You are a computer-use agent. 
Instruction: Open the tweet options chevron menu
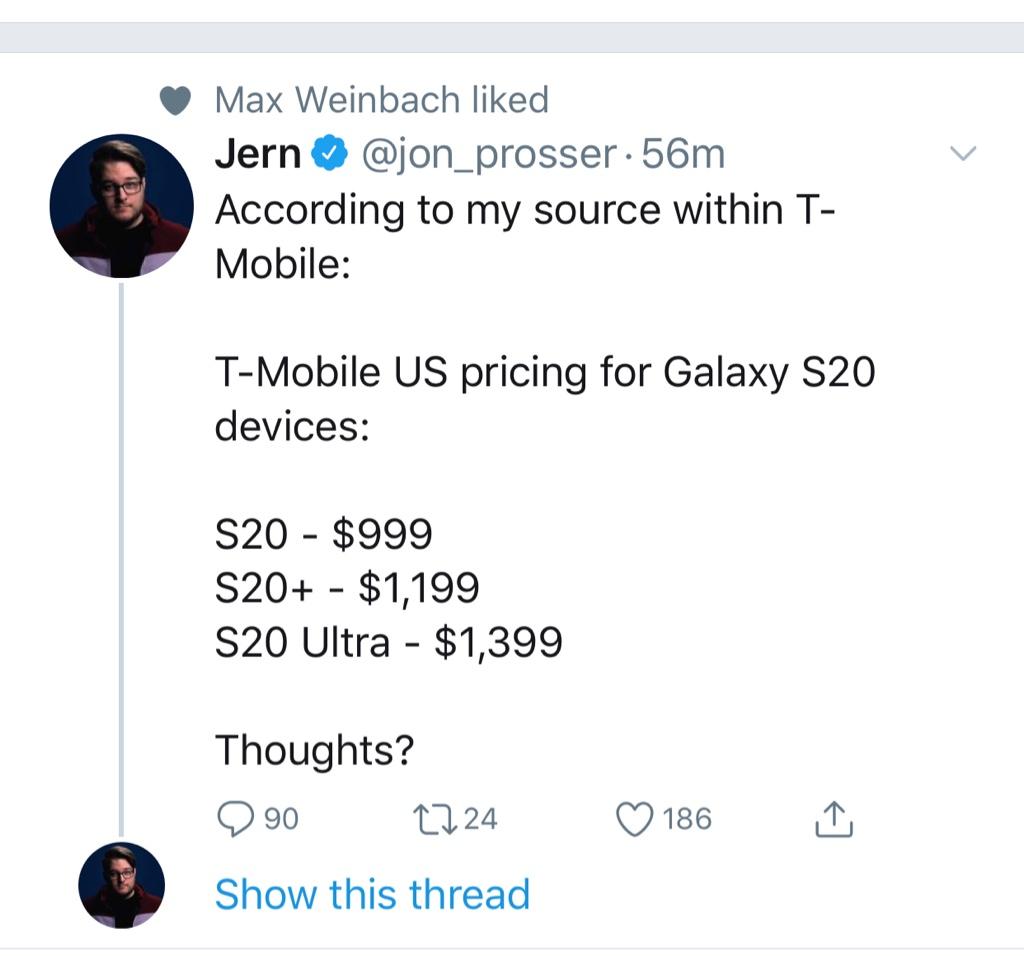pyautogui.click(x=963, y=154)
